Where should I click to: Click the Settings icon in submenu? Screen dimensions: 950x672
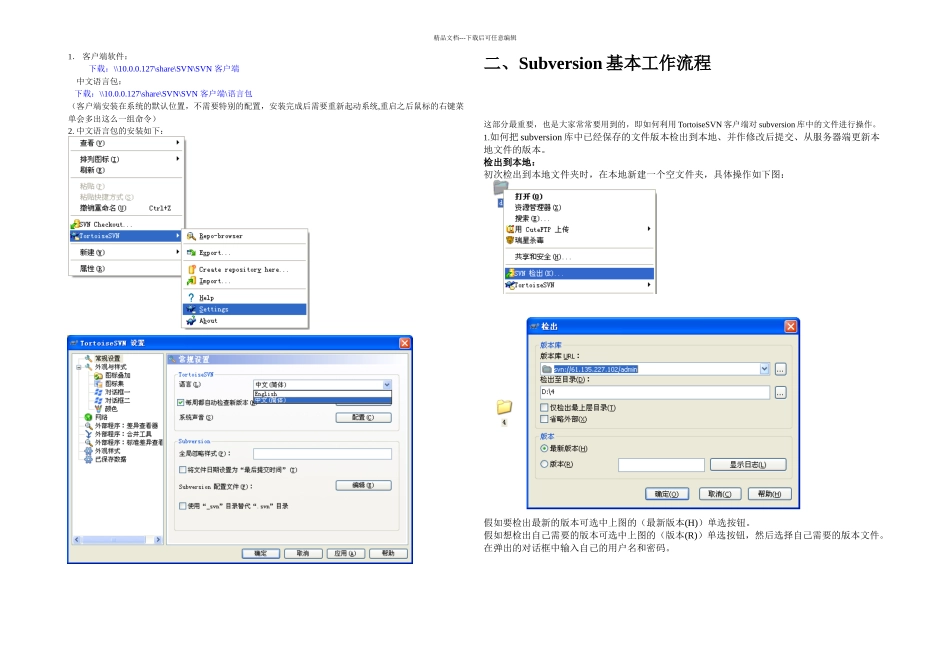pos(191,309)
